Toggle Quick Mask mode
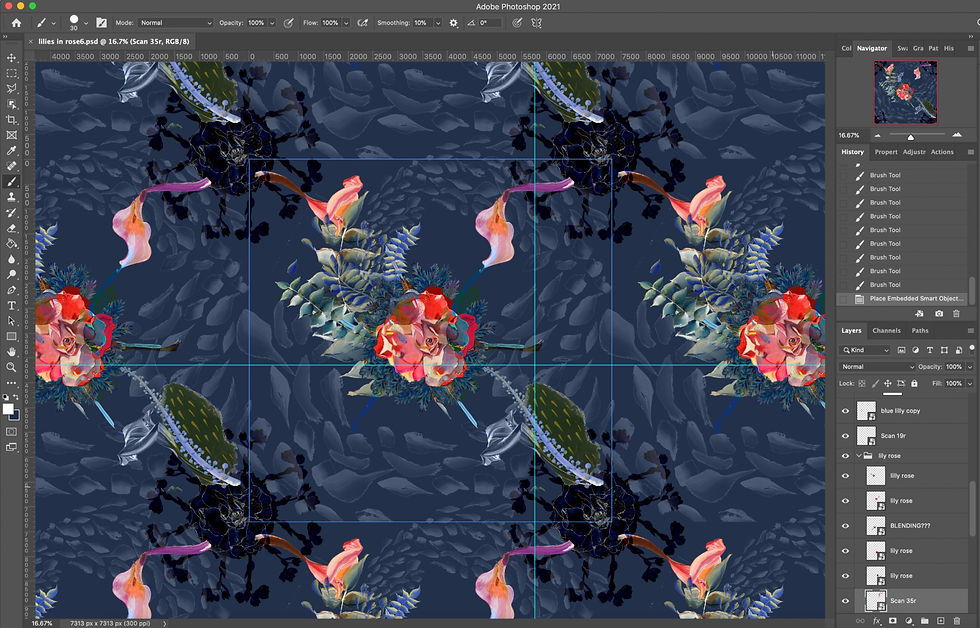980x628 pixels. click(11, 431)
